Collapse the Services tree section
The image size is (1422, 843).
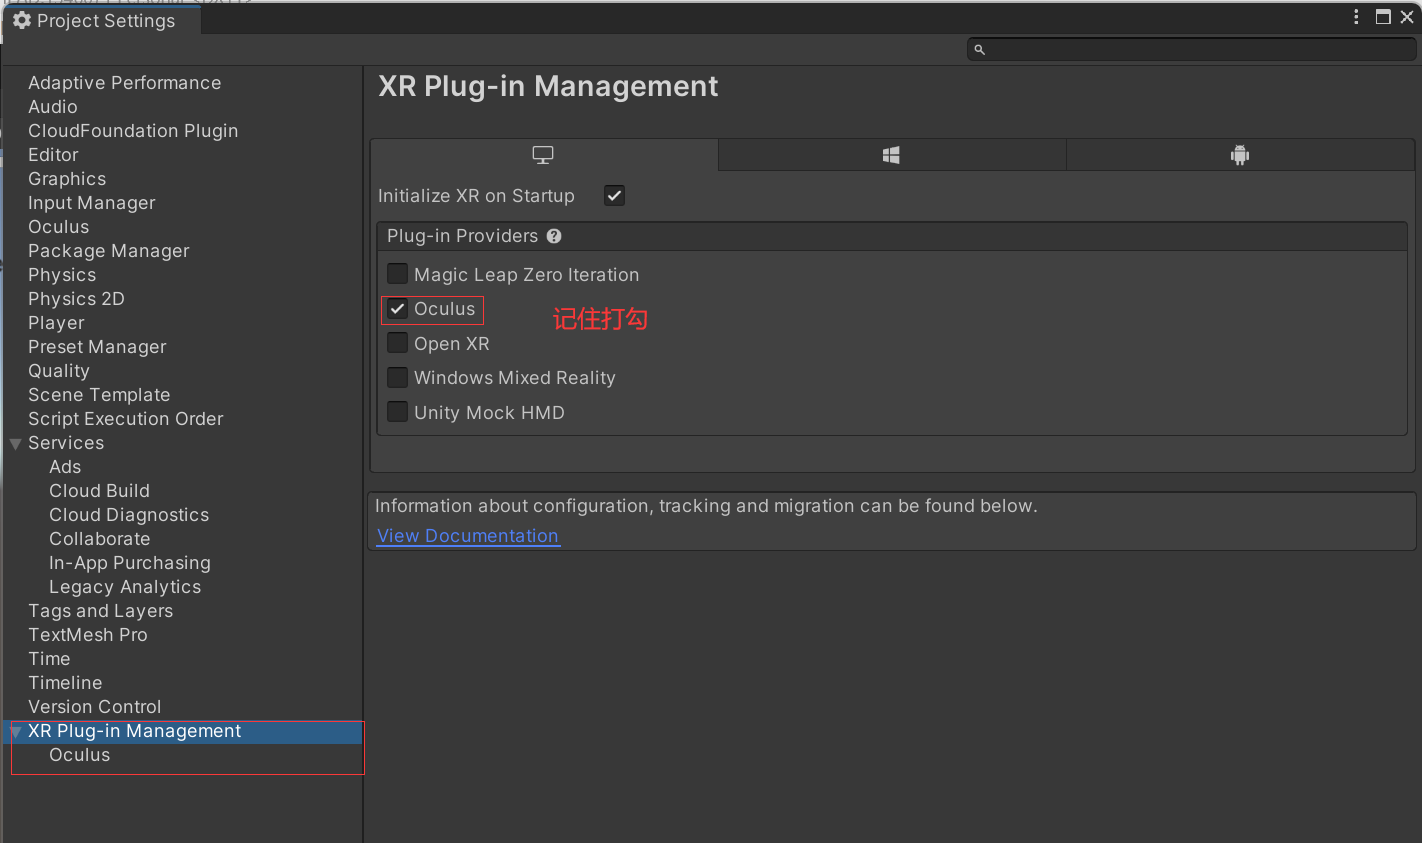(15, 443)
